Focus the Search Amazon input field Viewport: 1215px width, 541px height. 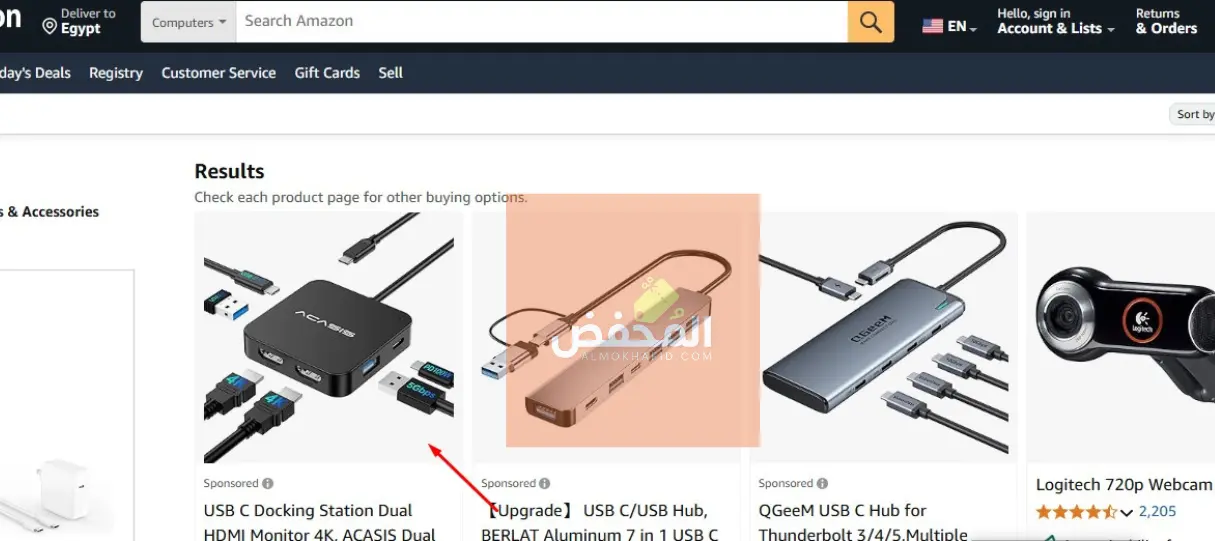pos(541,22)
